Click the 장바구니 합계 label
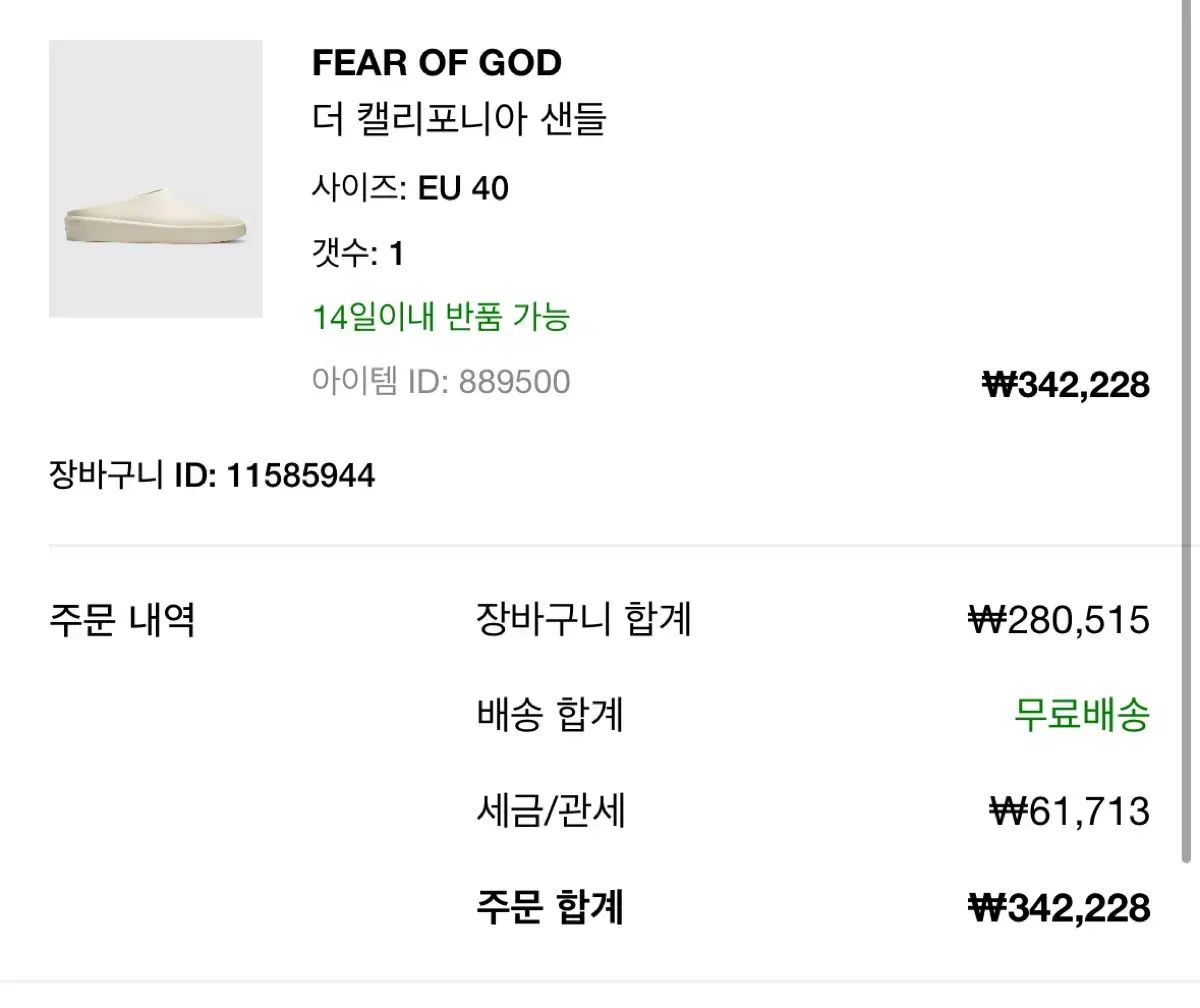This screenshot has height=1008, width=1200. point(584,620)
